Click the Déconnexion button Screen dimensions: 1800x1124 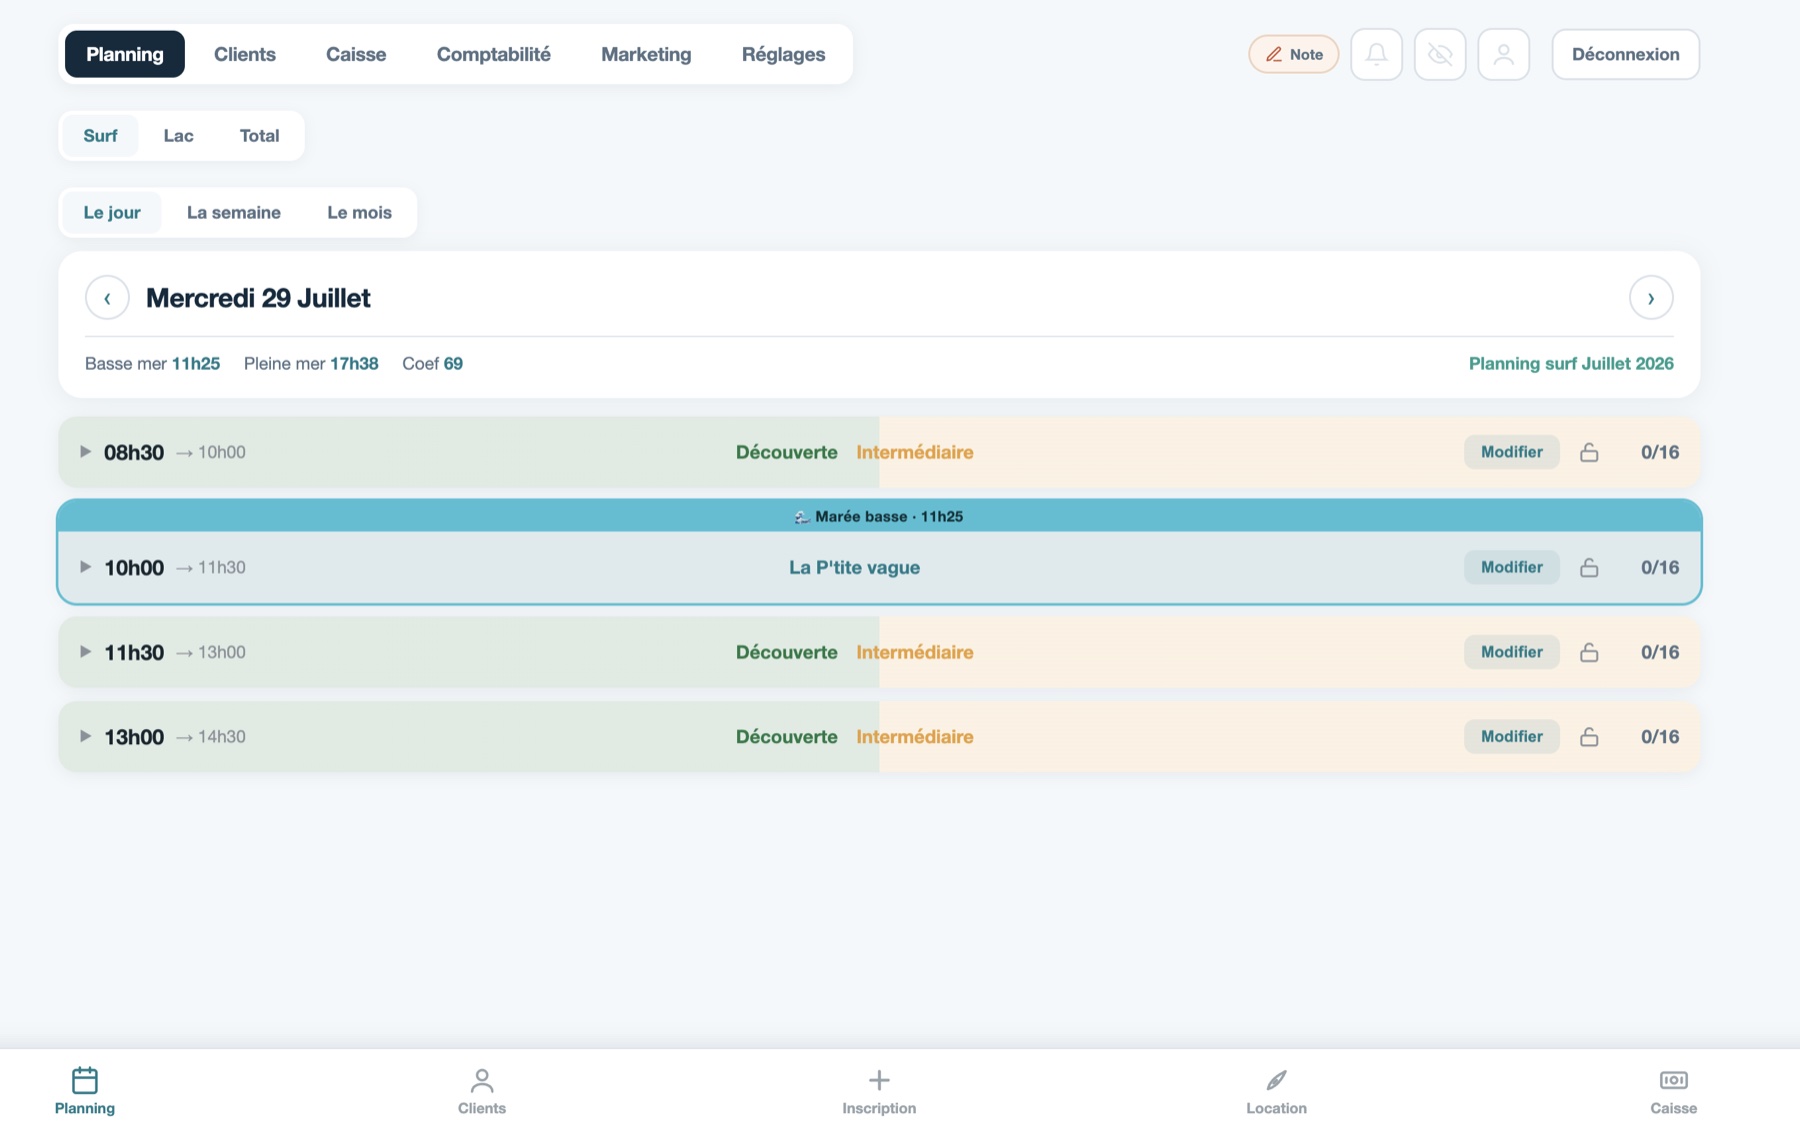1625,54
